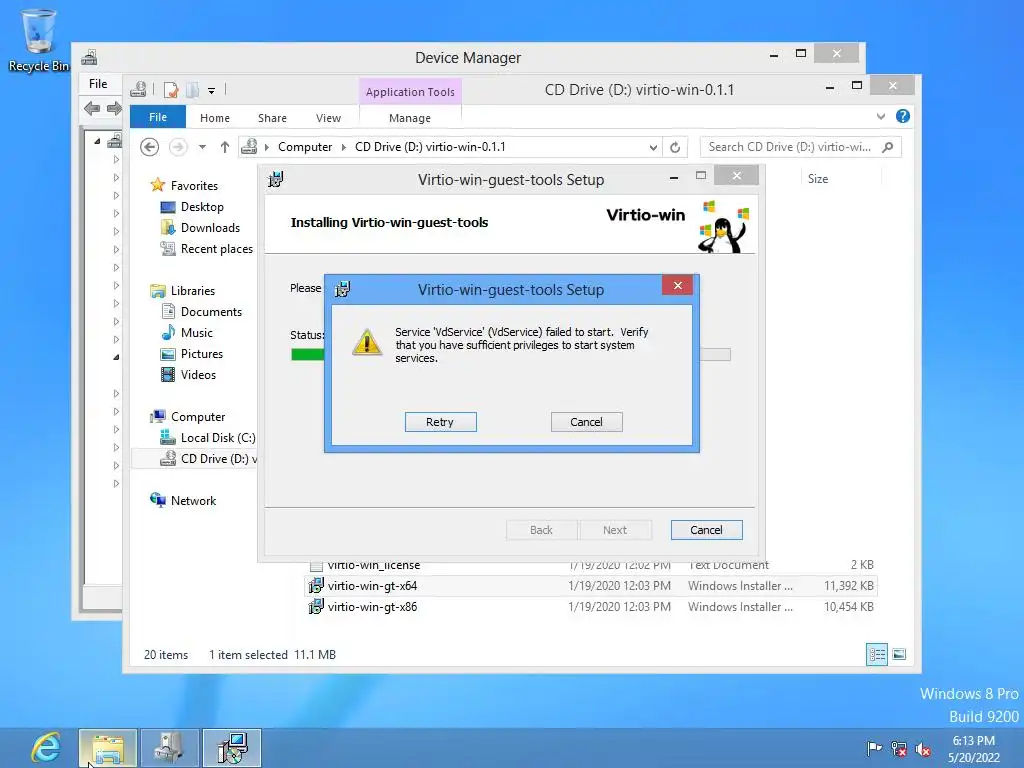Open the Action Center flag tray icon
1024x768 pixels.
(x=874, y=748)
